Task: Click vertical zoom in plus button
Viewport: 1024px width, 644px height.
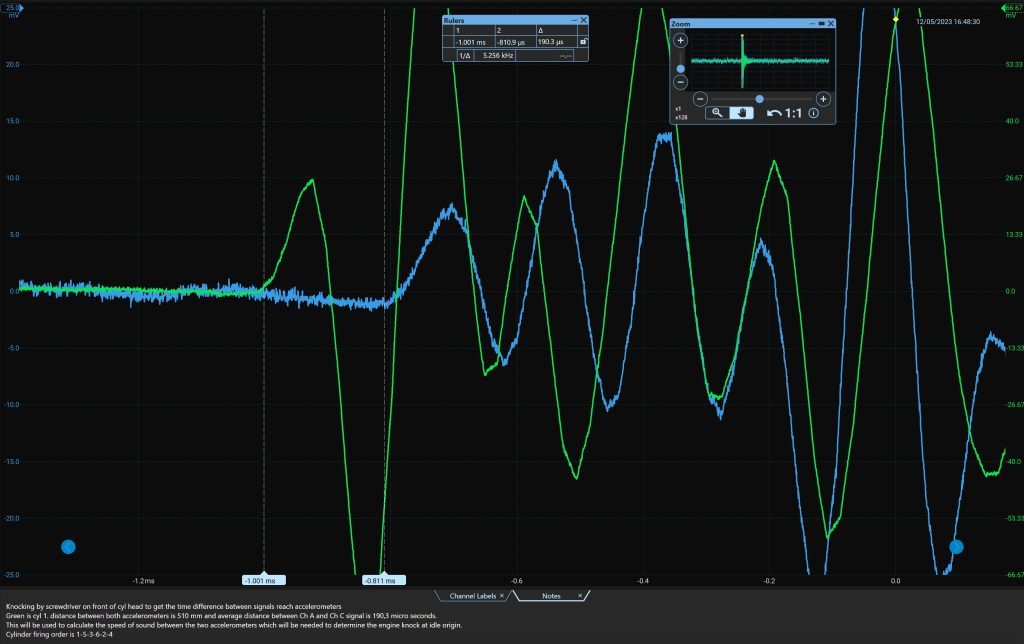Action: point(680,40)
